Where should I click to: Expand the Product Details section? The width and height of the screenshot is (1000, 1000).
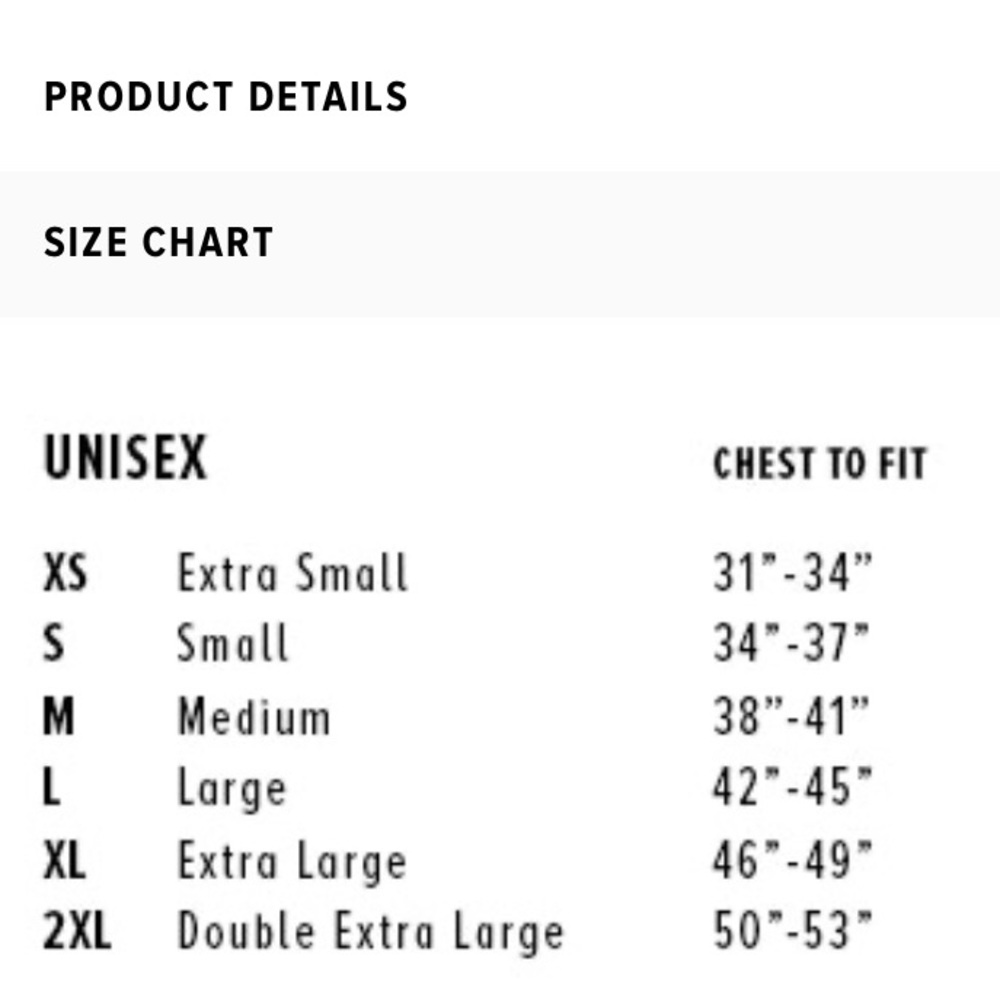pos(226,97)
